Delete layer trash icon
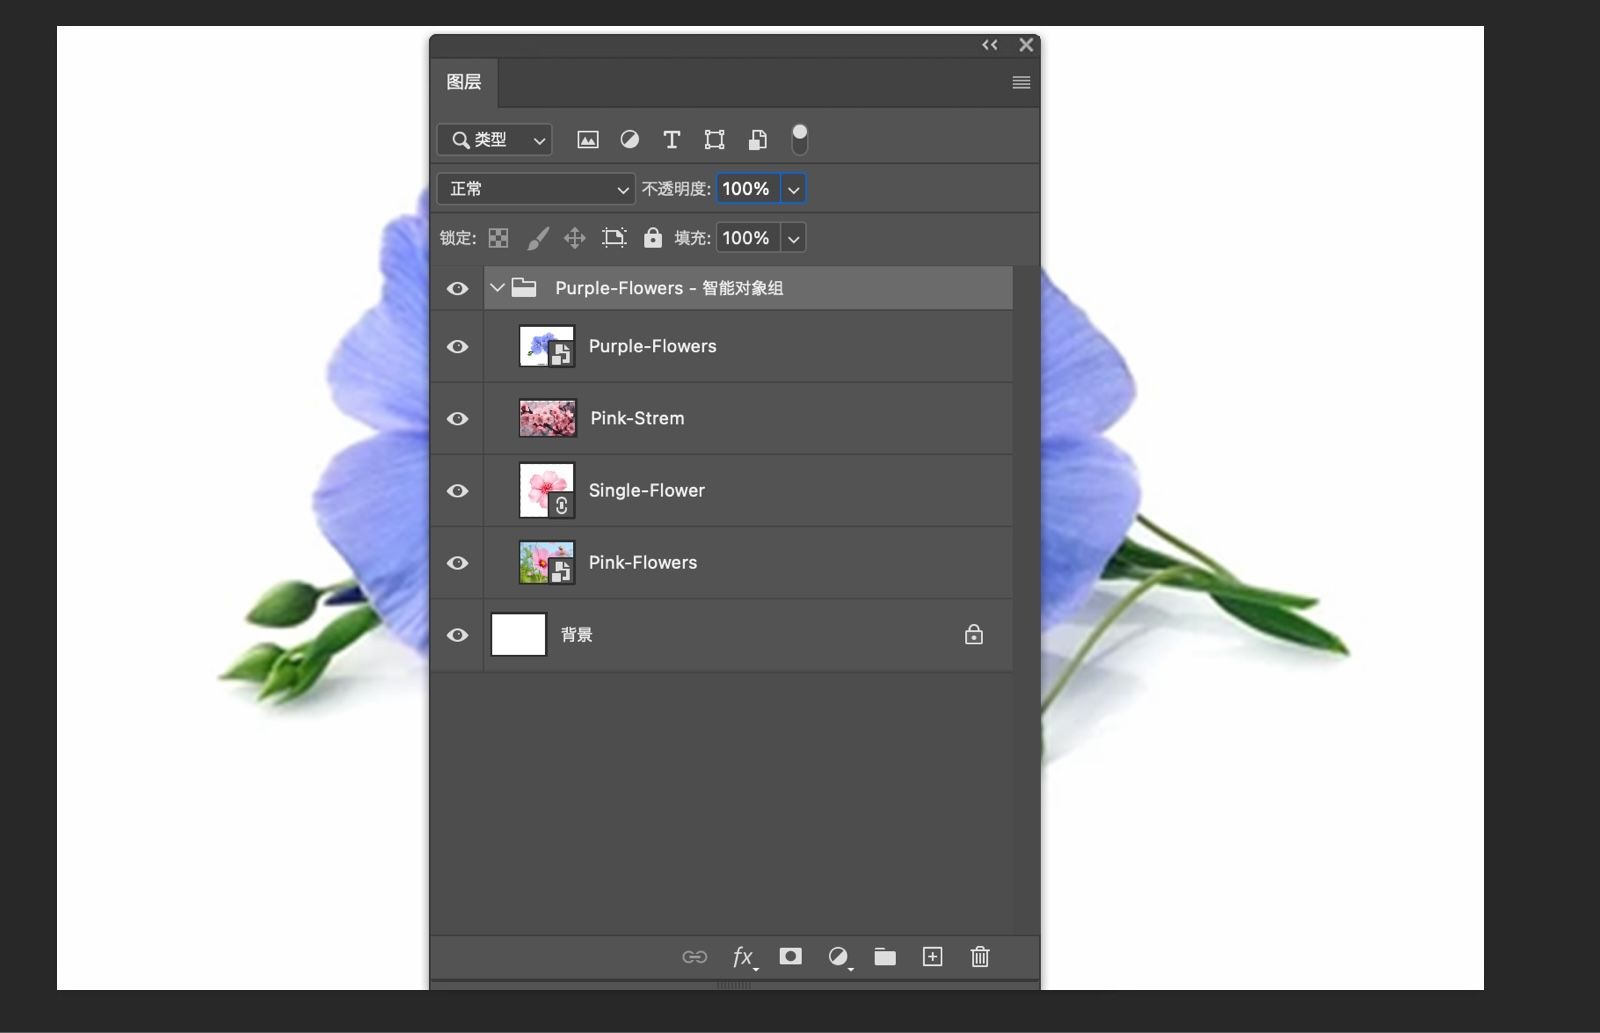1600x1033 pixels. point(980,957)
